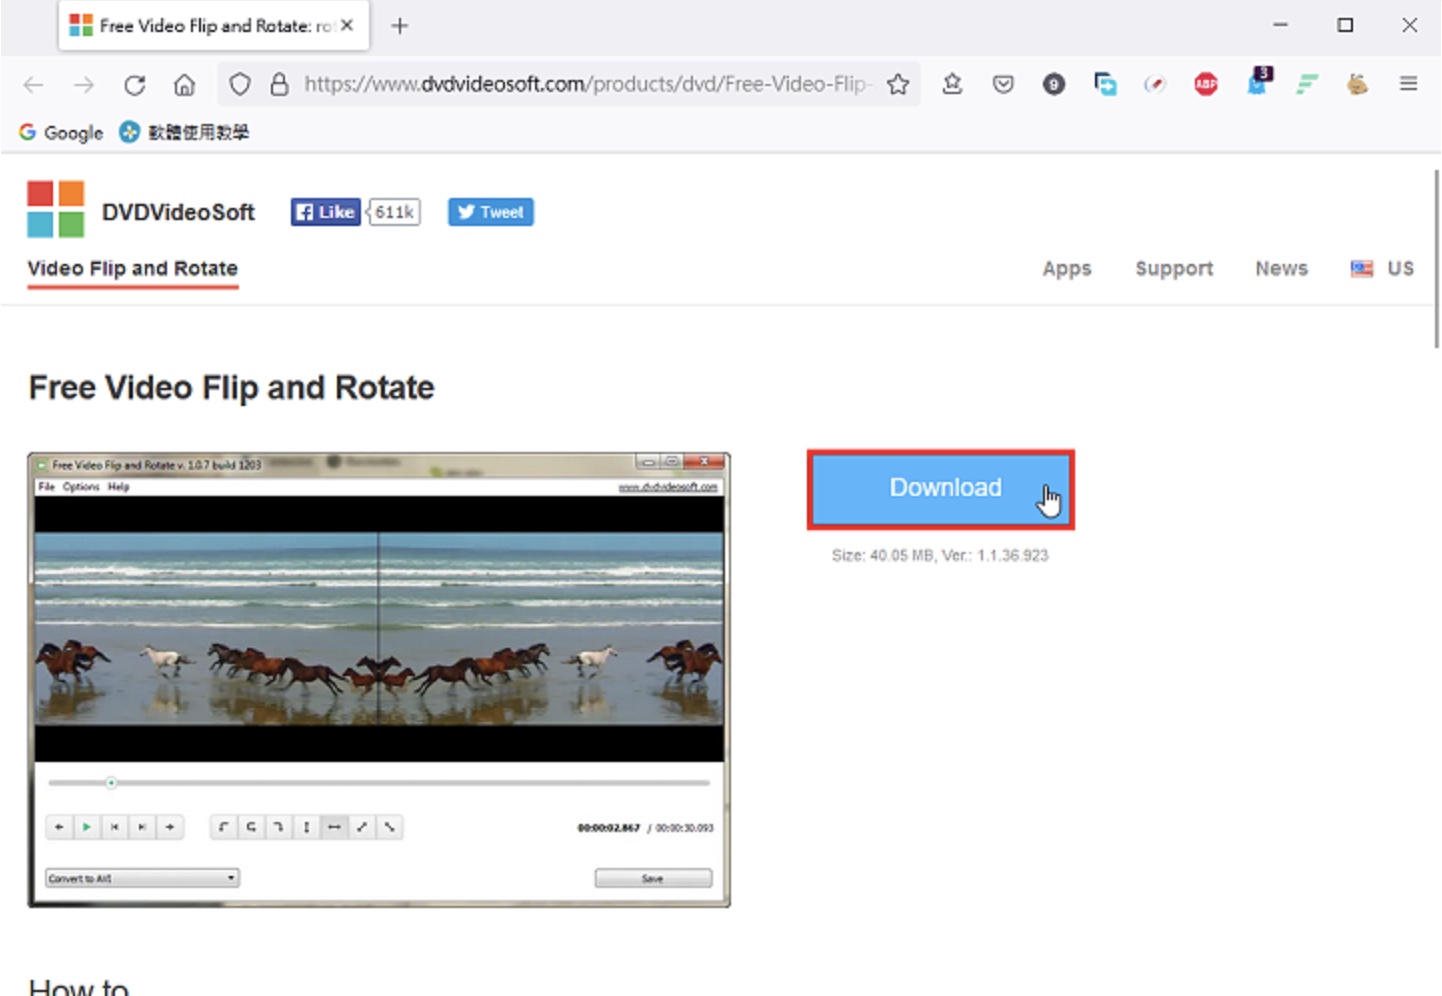Reload the page with the refresh icon
This screenshot has height=996, width=1442.
click(x=135, y=85)
